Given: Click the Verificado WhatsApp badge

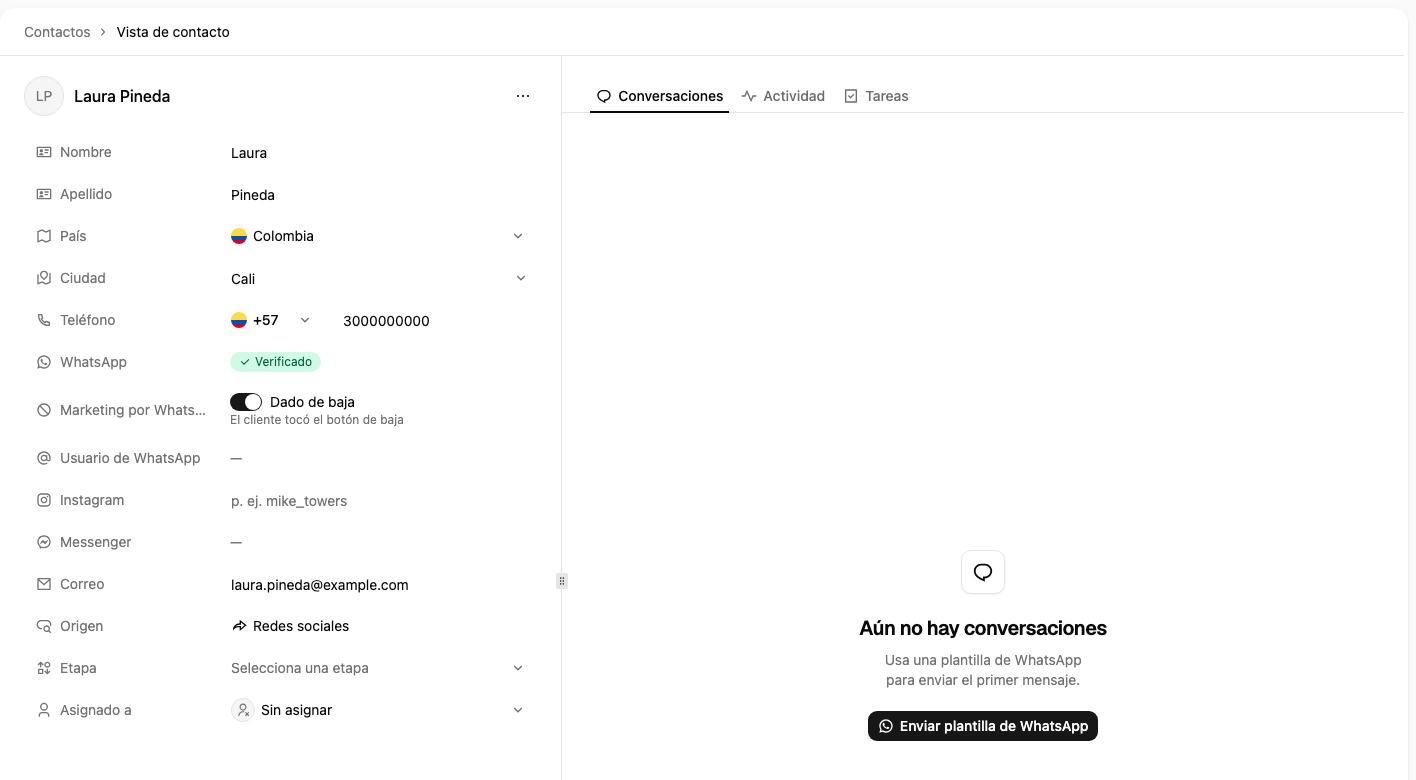Looking at the screenshot, I should (x=276, y=362).
